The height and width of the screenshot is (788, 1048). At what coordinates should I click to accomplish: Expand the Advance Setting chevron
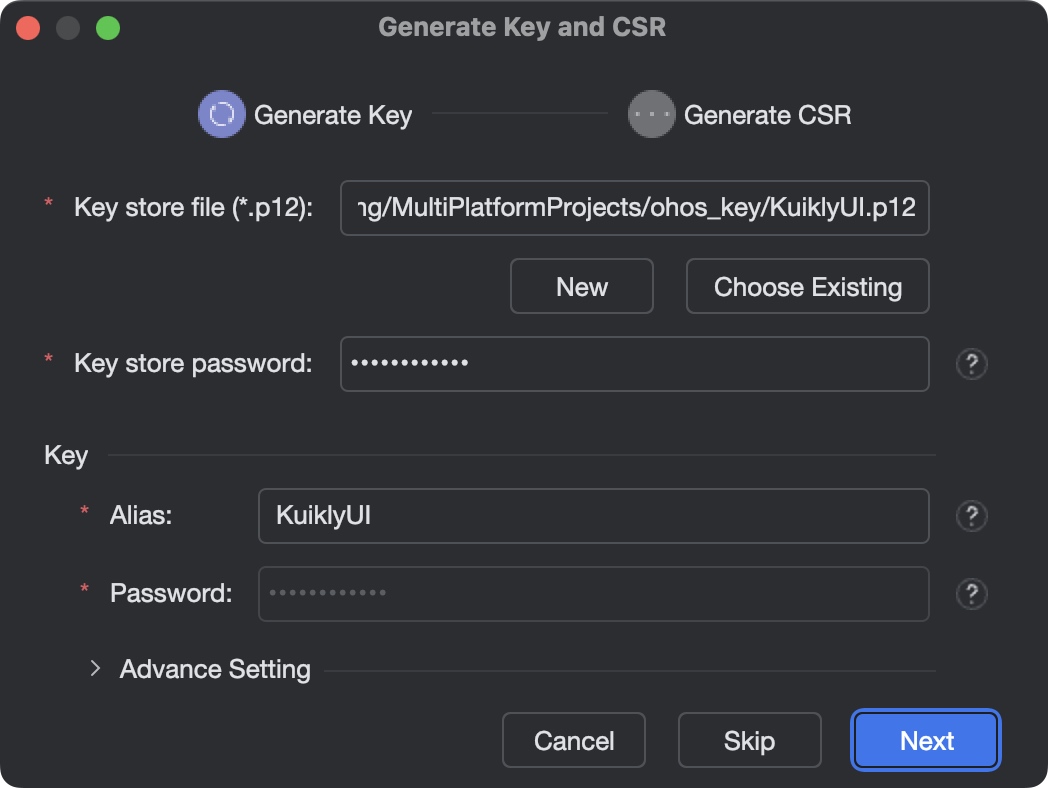(x=96, y=668)
